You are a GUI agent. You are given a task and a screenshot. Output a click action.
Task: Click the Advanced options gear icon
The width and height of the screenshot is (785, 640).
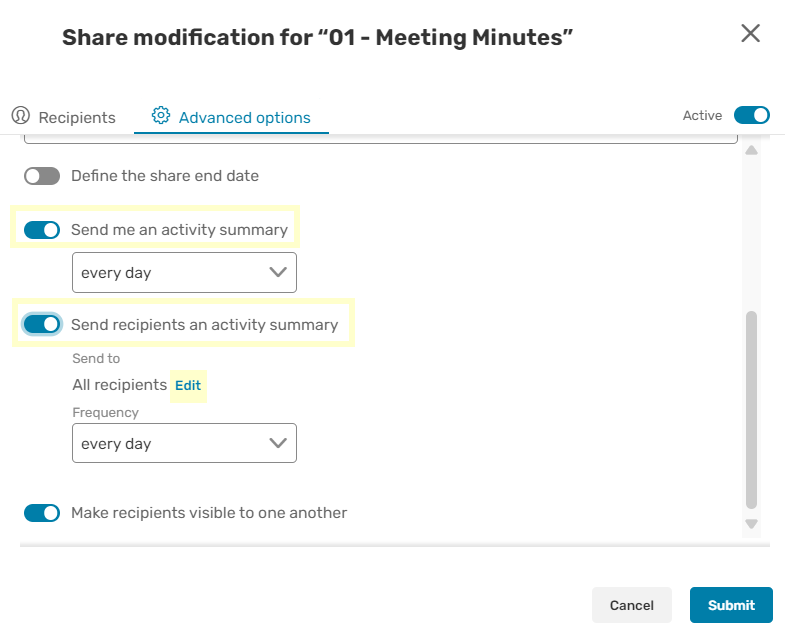(x=161, y=115)
